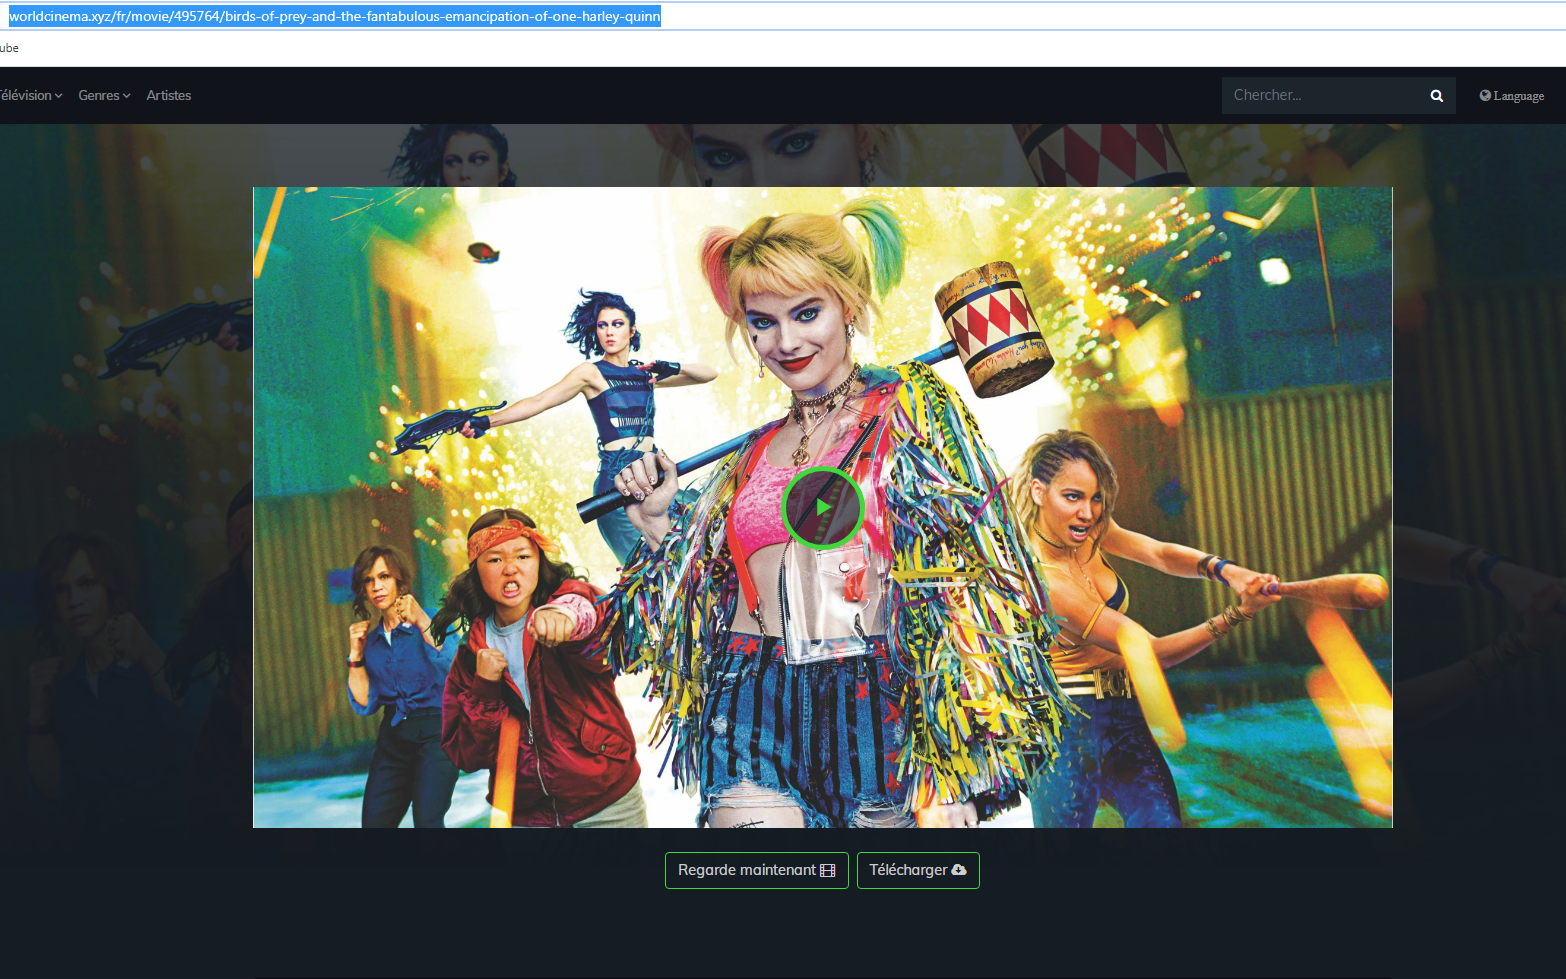Select Artistes in the navigation bar

pos(168,95)
